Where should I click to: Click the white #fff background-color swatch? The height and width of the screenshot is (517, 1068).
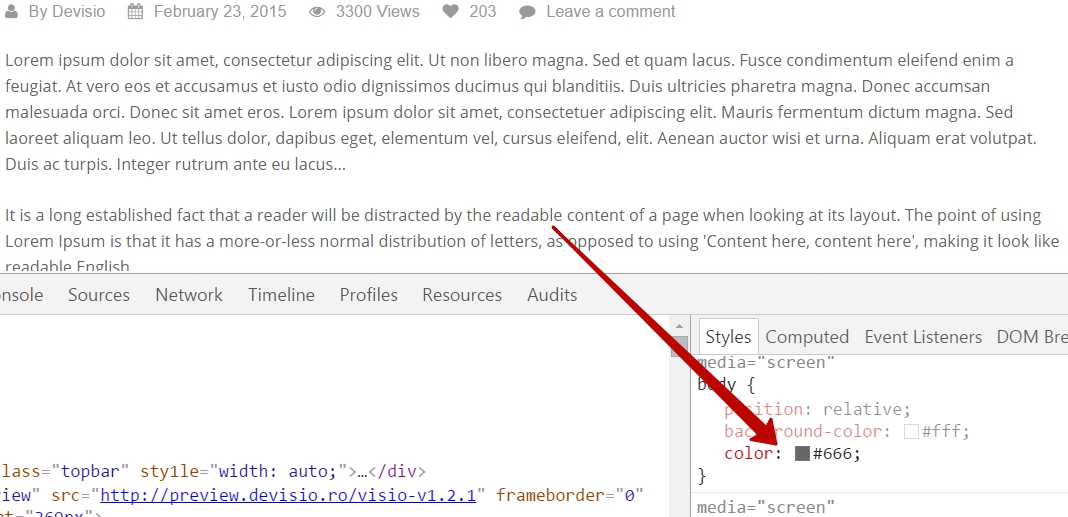911,432
